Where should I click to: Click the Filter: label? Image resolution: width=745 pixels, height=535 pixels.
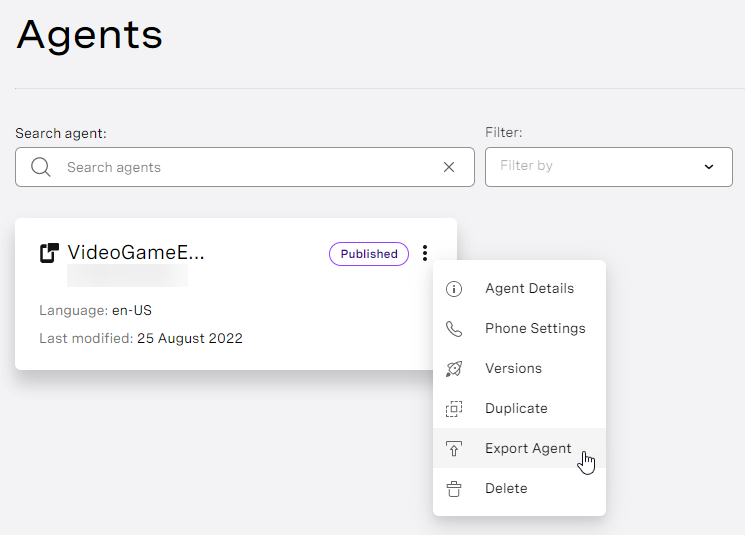coord(504,132)
